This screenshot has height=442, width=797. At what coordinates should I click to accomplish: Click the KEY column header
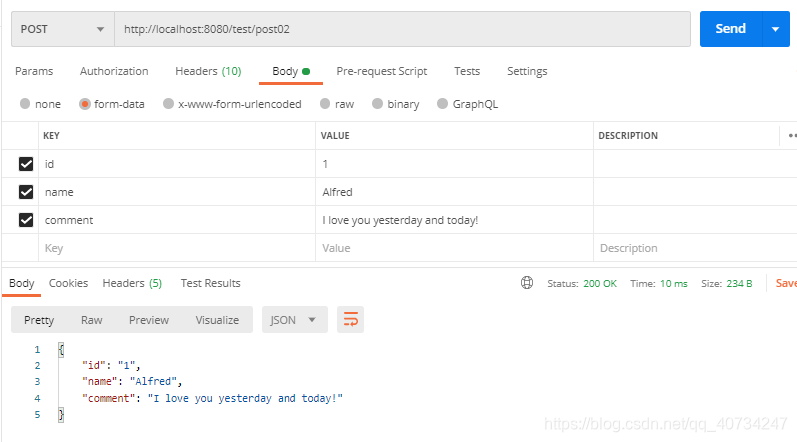point(51,136)
